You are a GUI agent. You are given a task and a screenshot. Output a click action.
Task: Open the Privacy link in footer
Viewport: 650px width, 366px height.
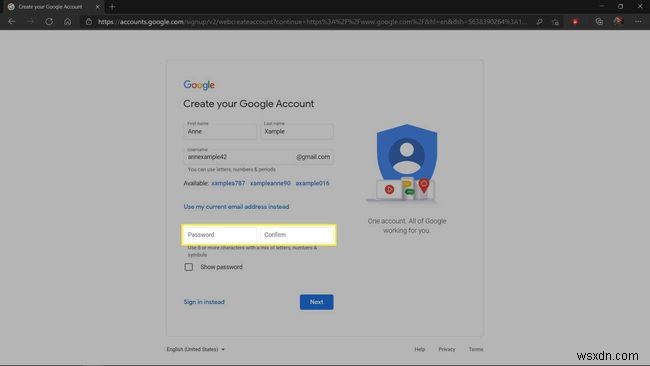click(x=446, y=349)
